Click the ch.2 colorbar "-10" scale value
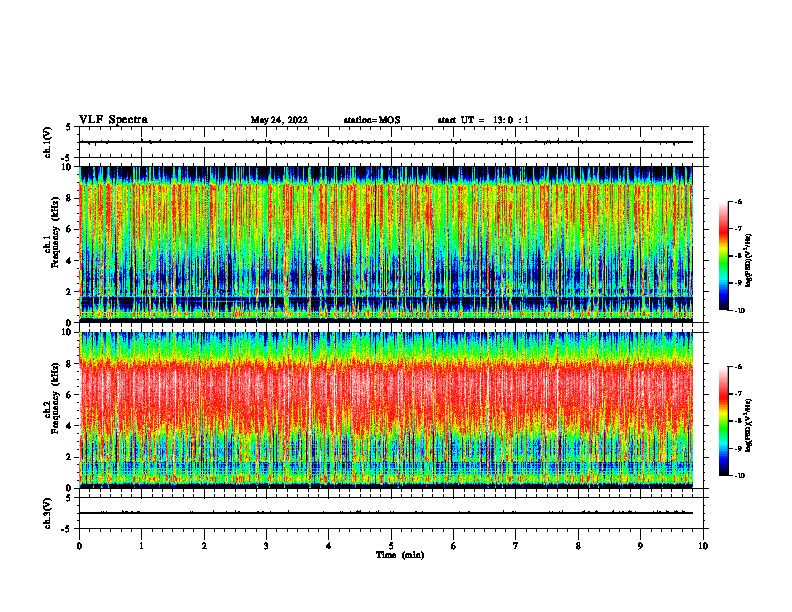Image resolution: width=792 pixels, height=612 pixels. tap(740, 475)
